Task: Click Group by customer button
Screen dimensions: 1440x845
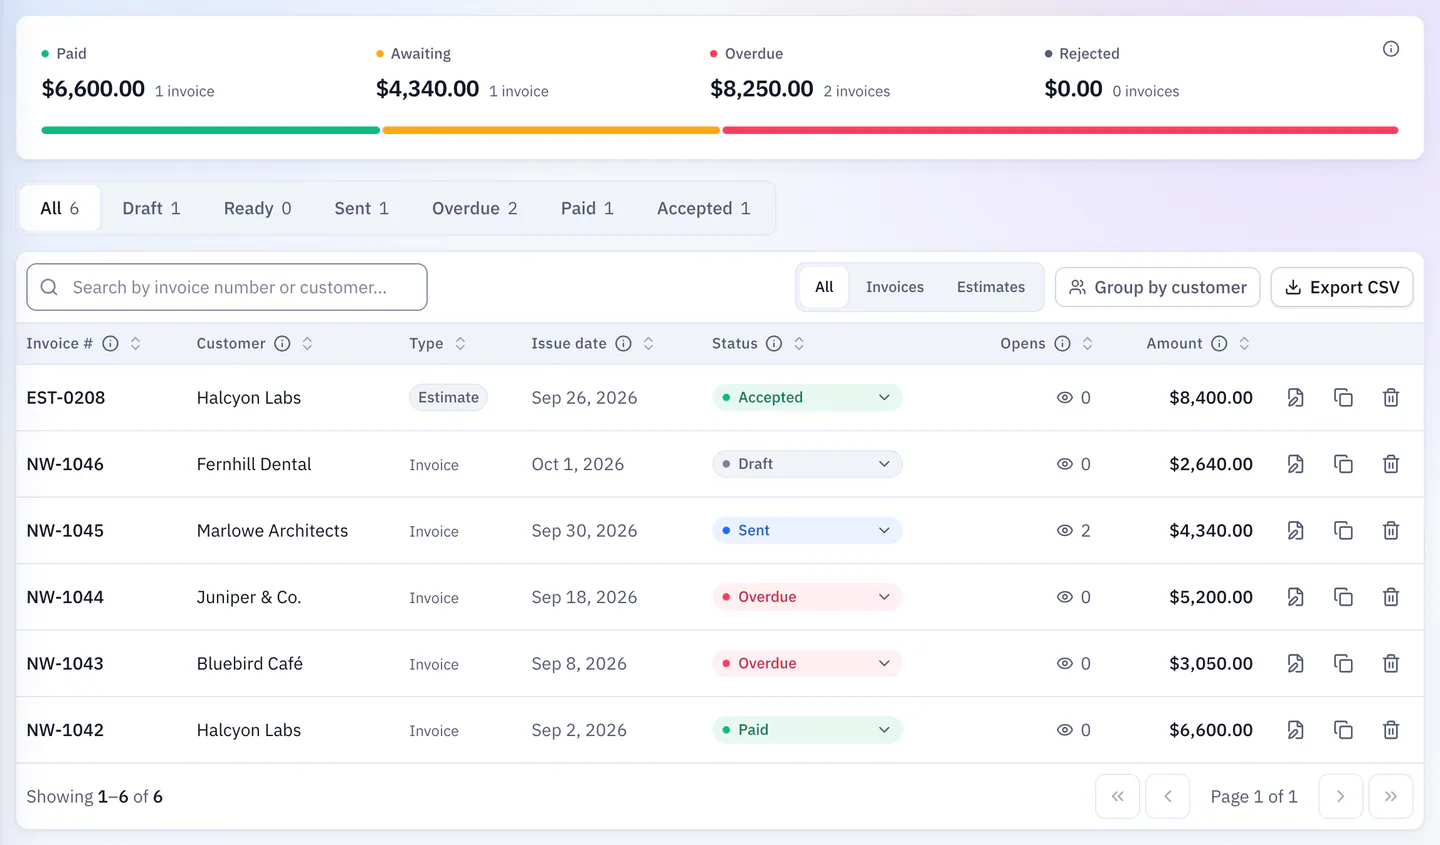Action: click(x=1157, y=288)
